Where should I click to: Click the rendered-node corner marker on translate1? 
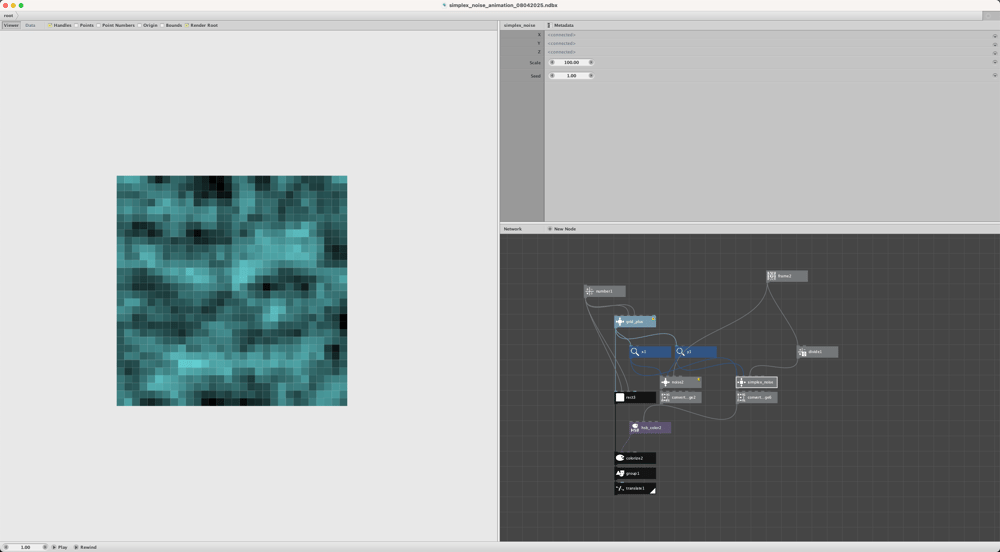point(652,491)
